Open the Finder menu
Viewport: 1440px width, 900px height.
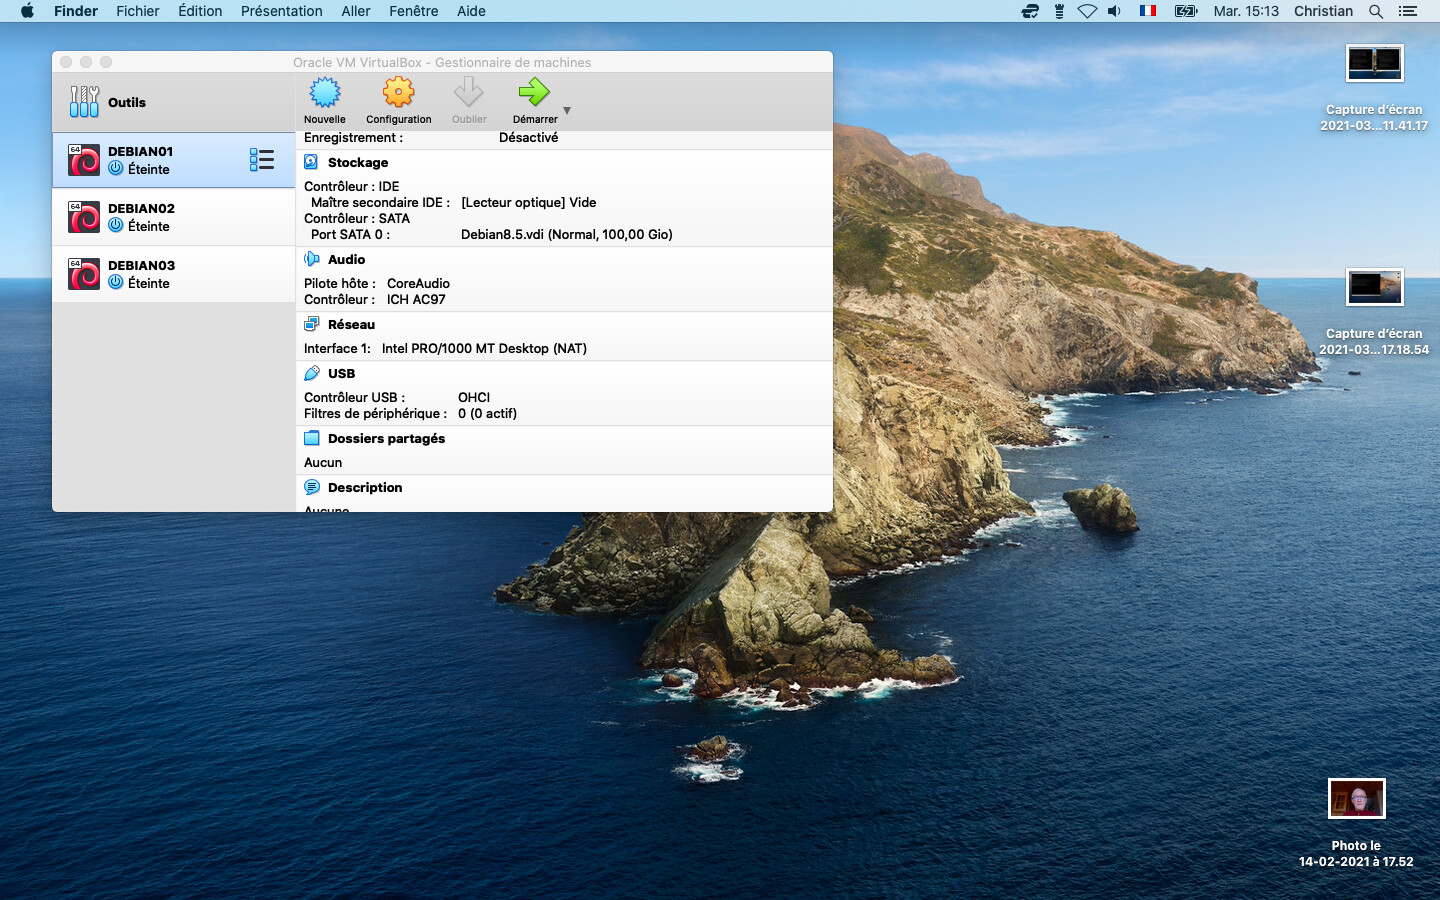pos(76,11)
